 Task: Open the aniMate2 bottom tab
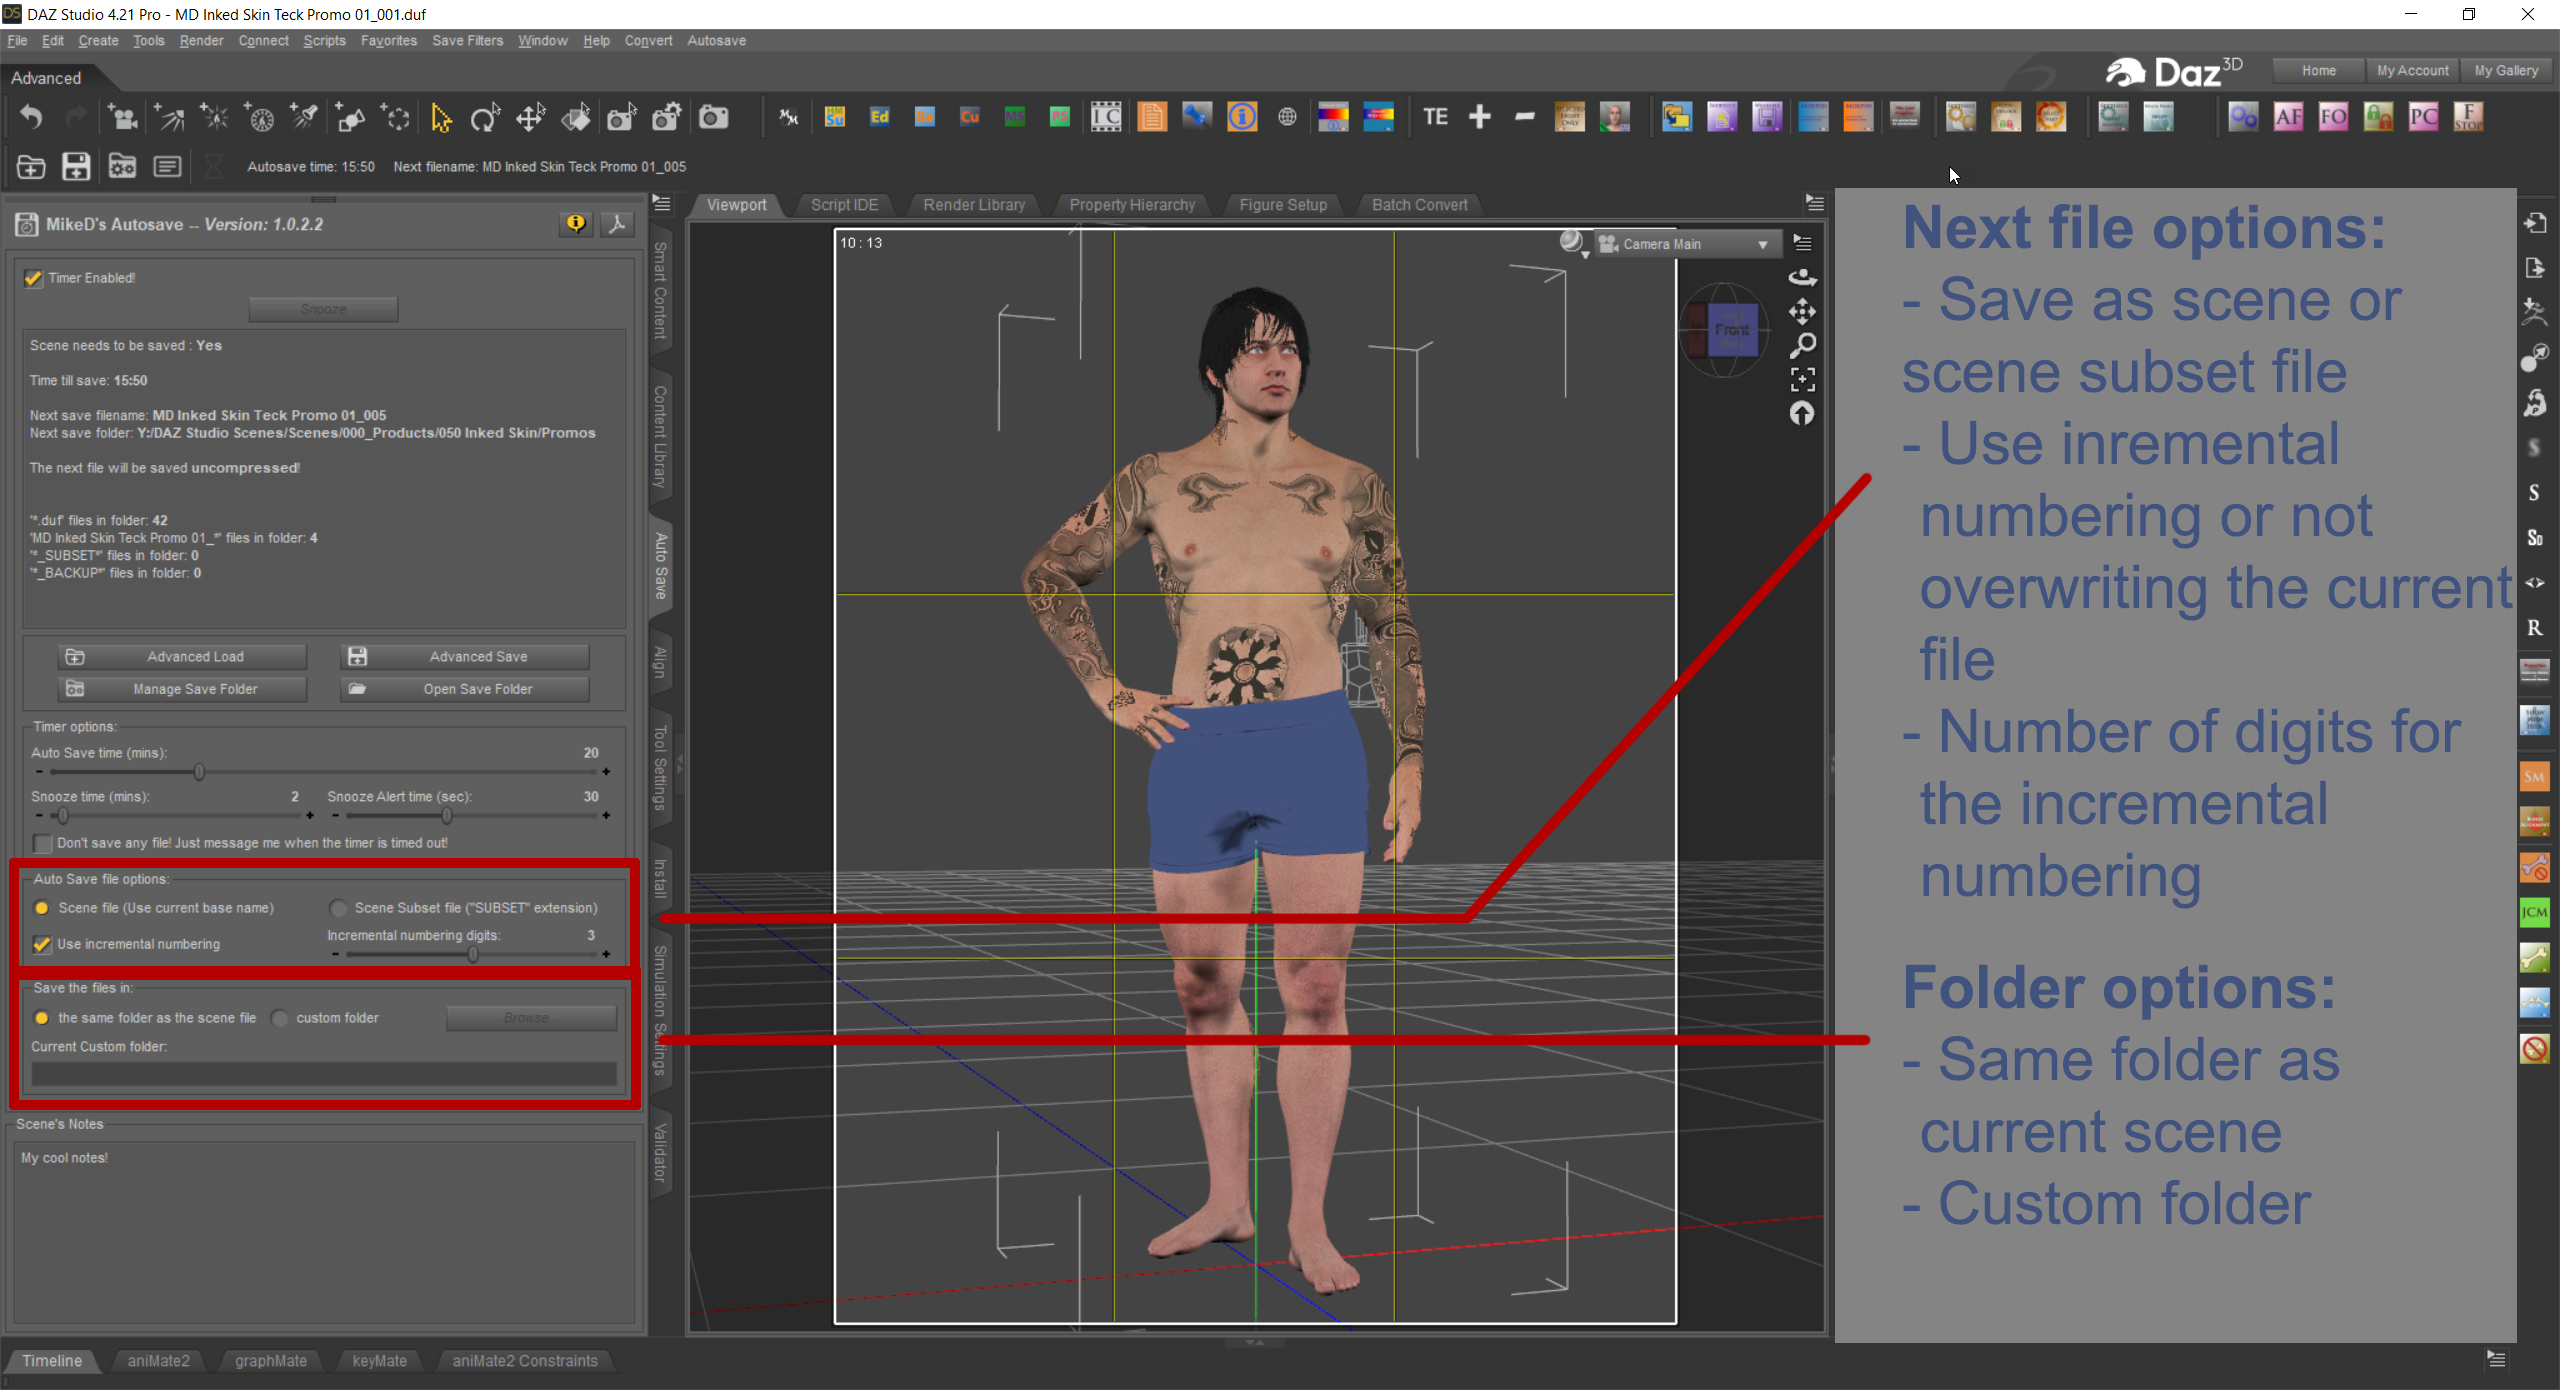(x=158, y=1361)
